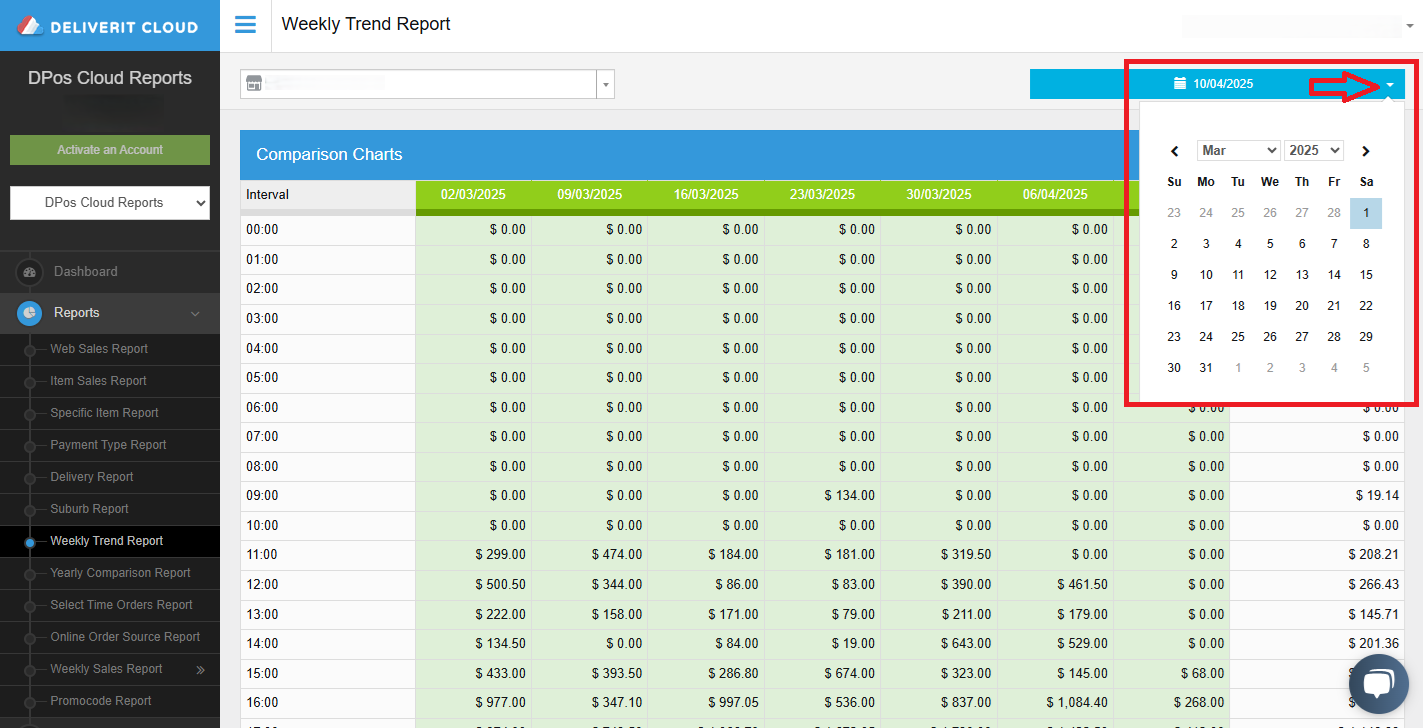
Task: Open Online Order Source Report
Action: (x=125, y=637)
